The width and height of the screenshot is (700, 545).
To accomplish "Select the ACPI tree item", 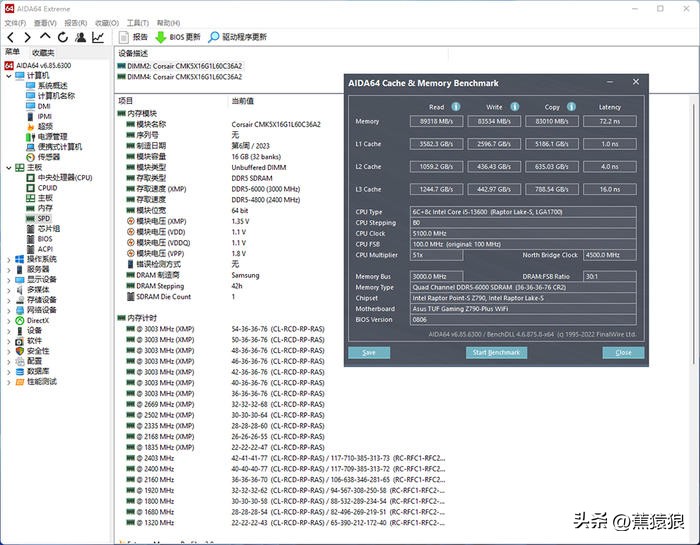I will [39, 249].
